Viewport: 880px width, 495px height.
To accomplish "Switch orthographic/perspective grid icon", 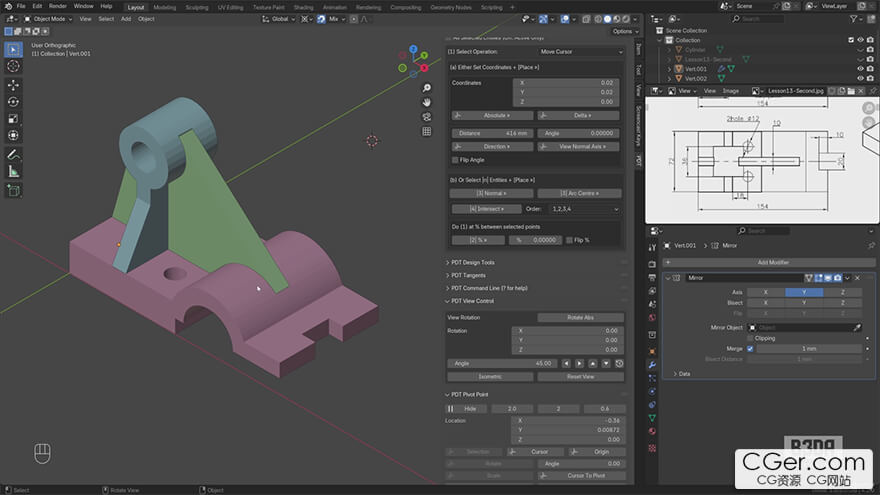I will tap(427, 131).
